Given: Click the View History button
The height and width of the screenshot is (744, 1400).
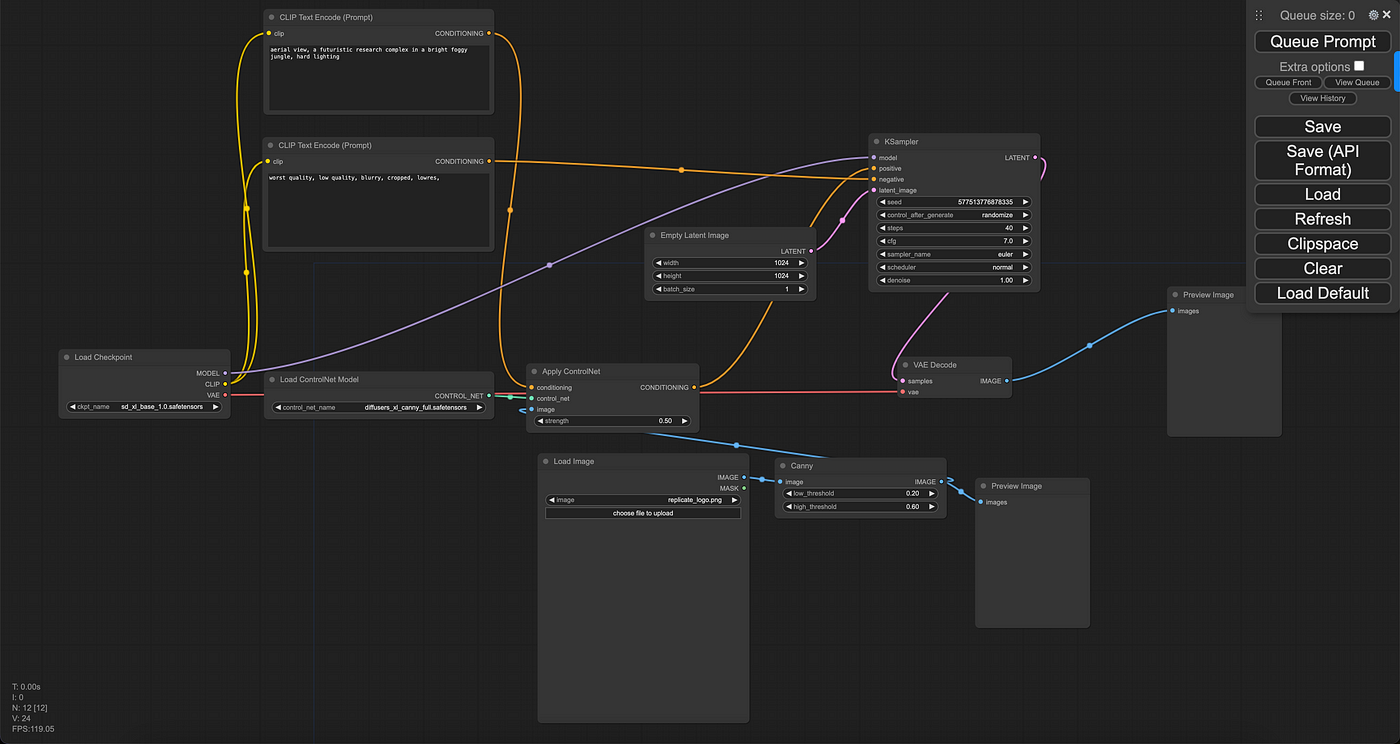Looking at the screenshot, I should pos(1322,98).
